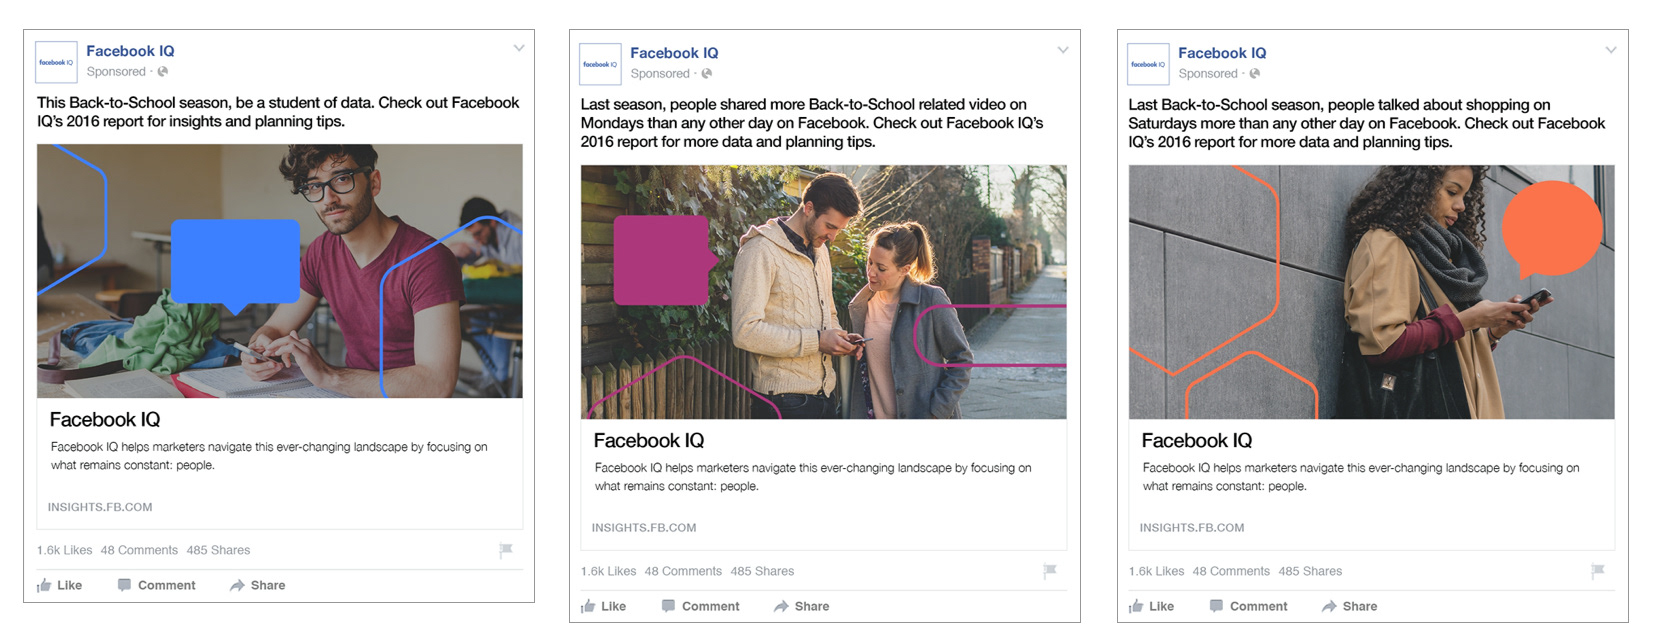Open the Facebook IQ page name in the first ad header

[x=130, y=51]
